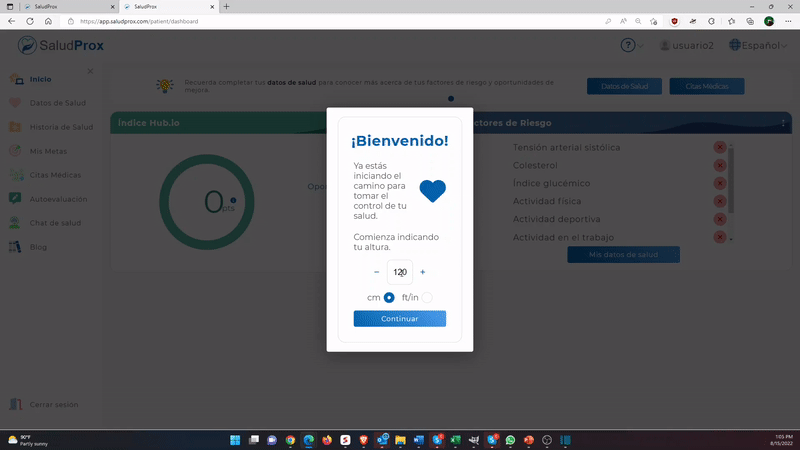Screen dimensions: 800x450
Task: Click the browser profile avatar
Action: click(x=769, y=21)
